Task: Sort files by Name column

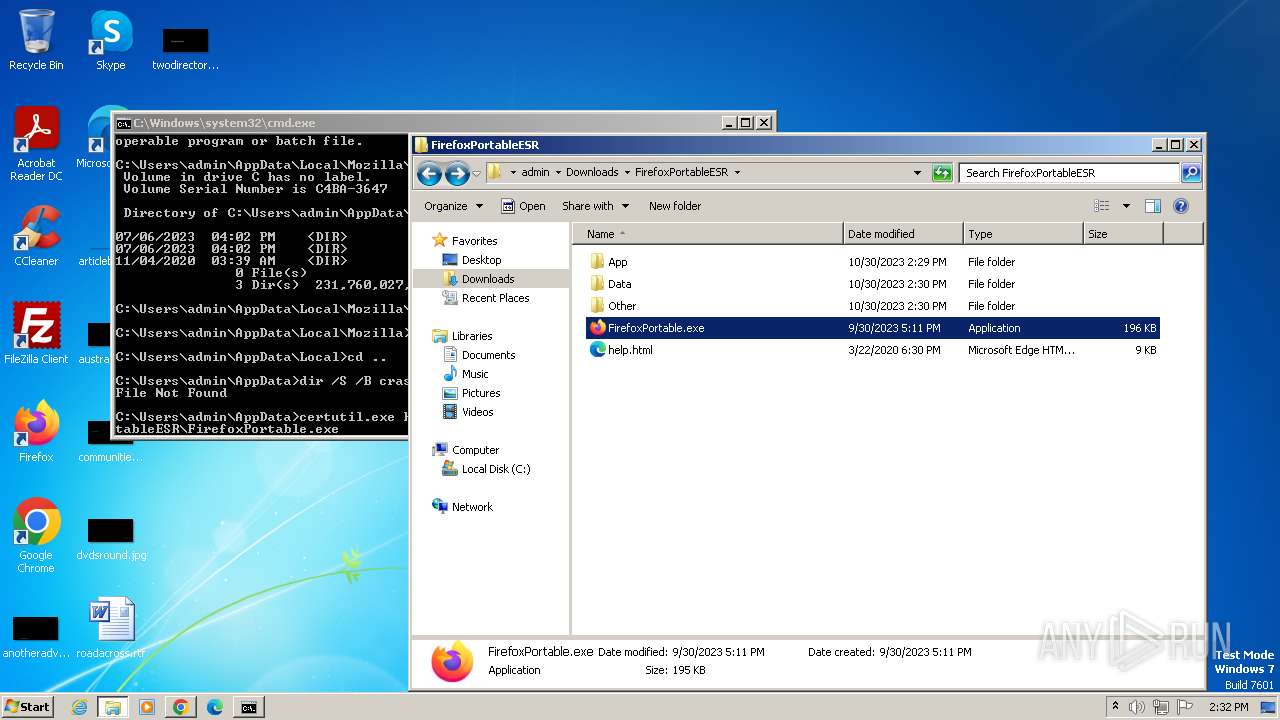Action: click(x=708, y=234)
